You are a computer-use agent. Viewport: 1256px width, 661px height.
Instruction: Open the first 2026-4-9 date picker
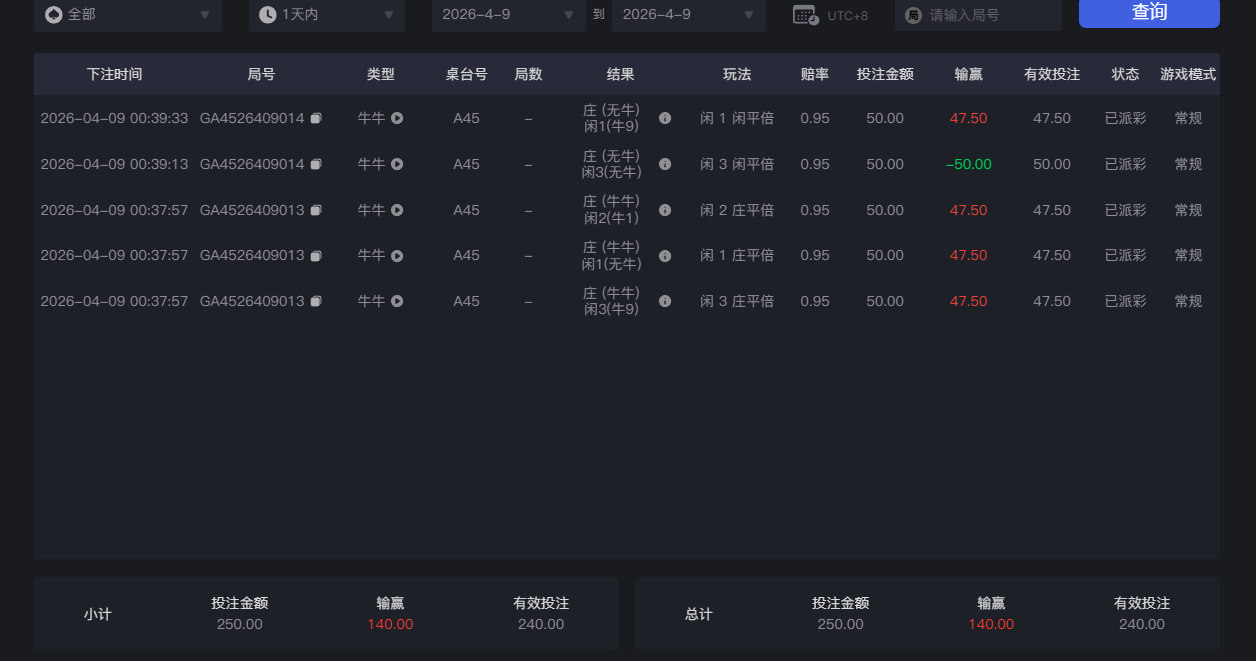(508, 15)
